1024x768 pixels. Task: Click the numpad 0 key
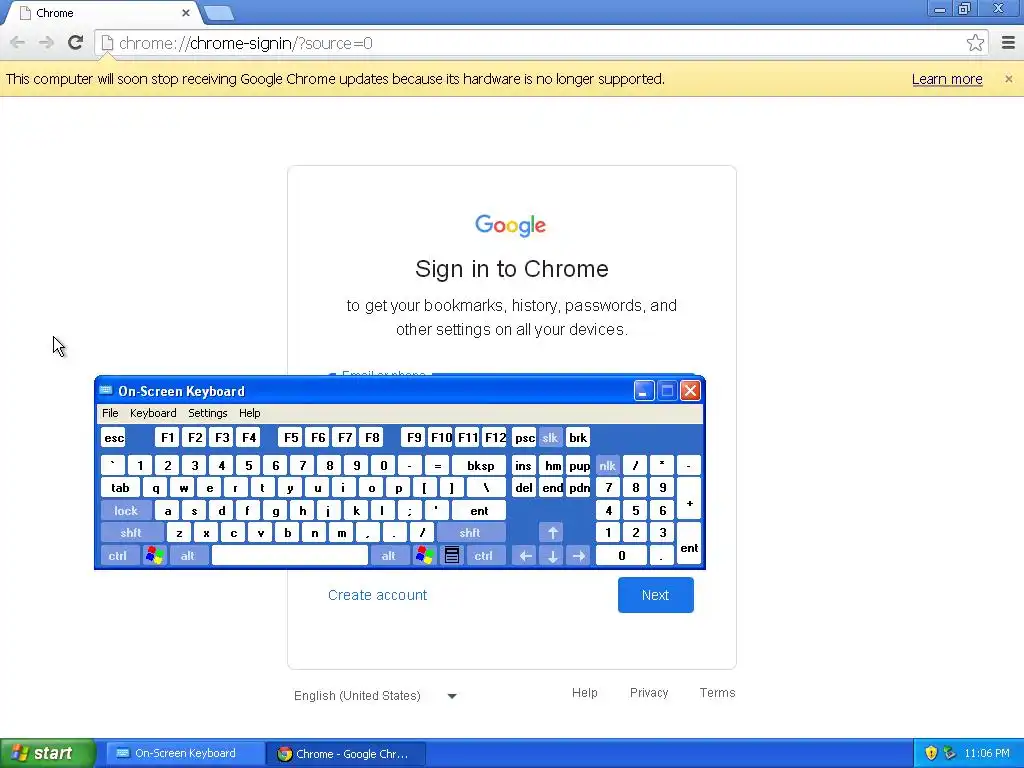tap(622, 556)
